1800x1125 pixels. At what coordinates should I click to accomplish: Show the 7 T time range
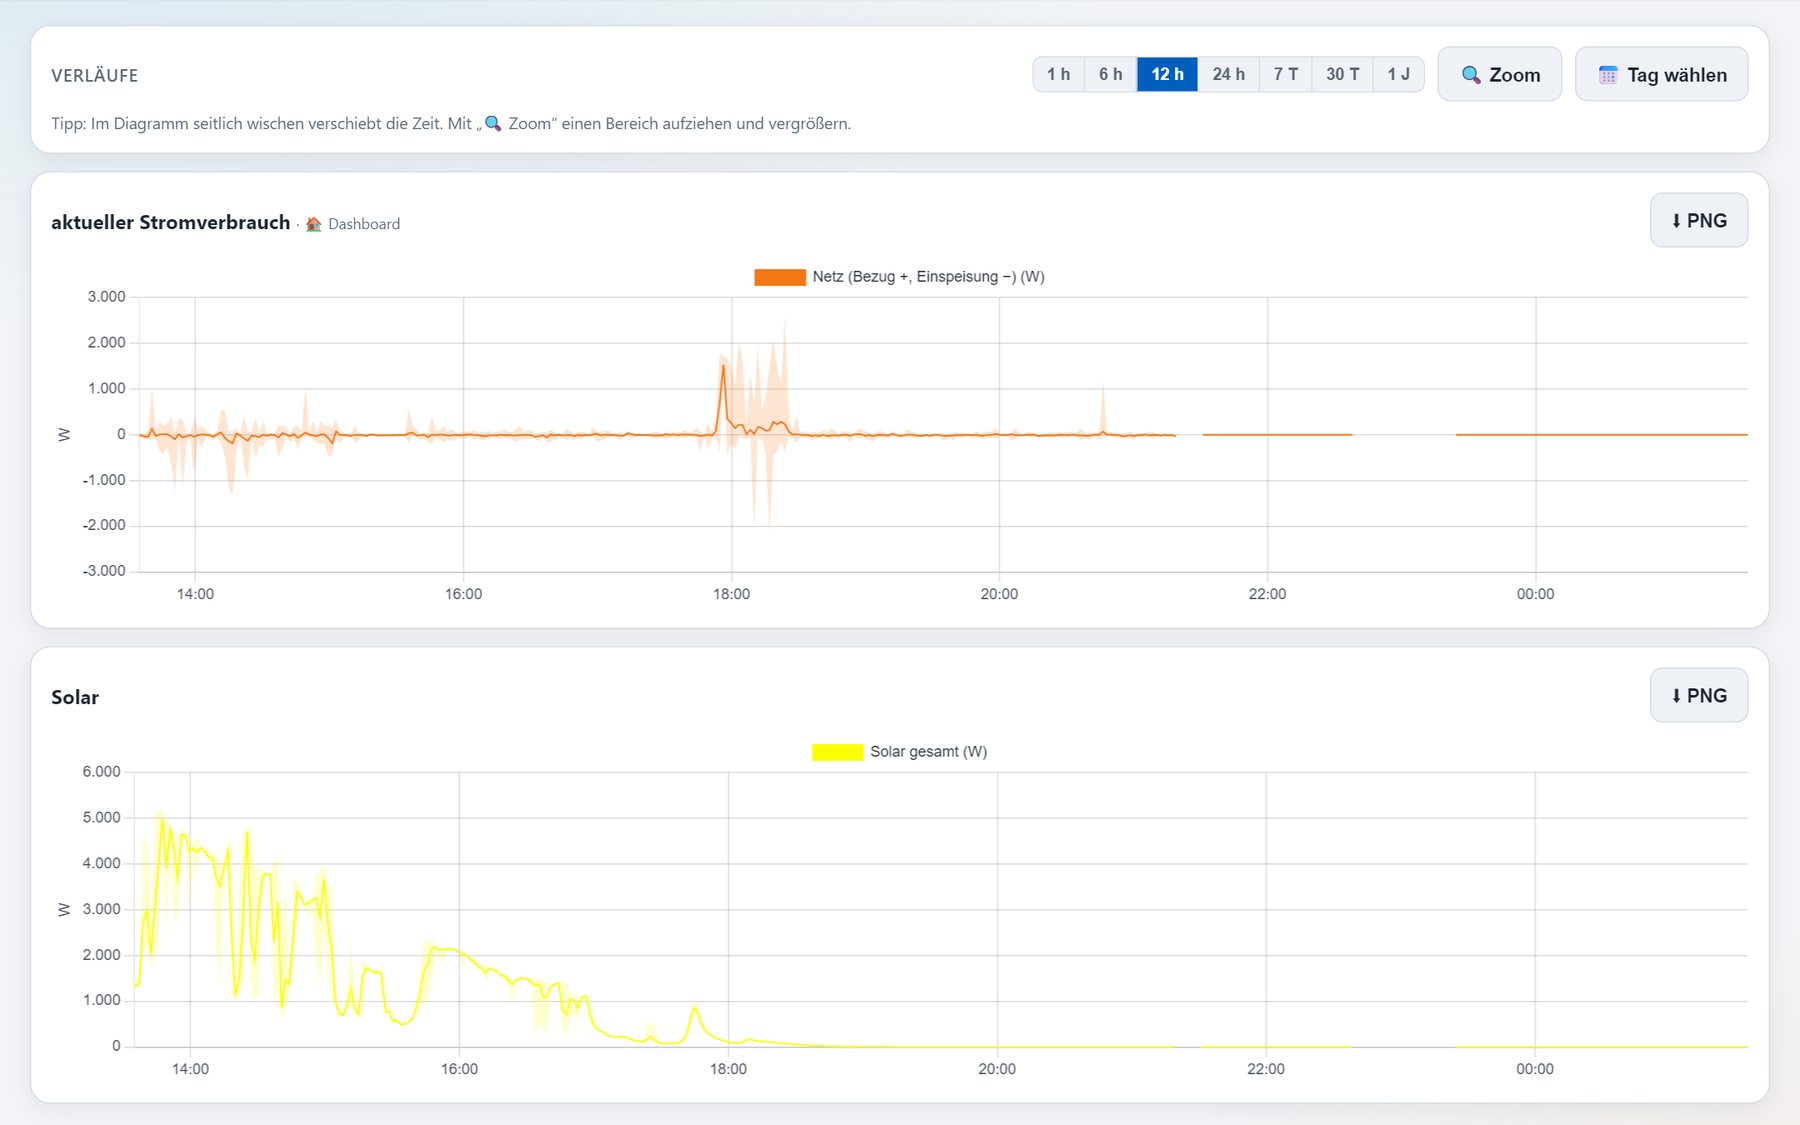1286,74
